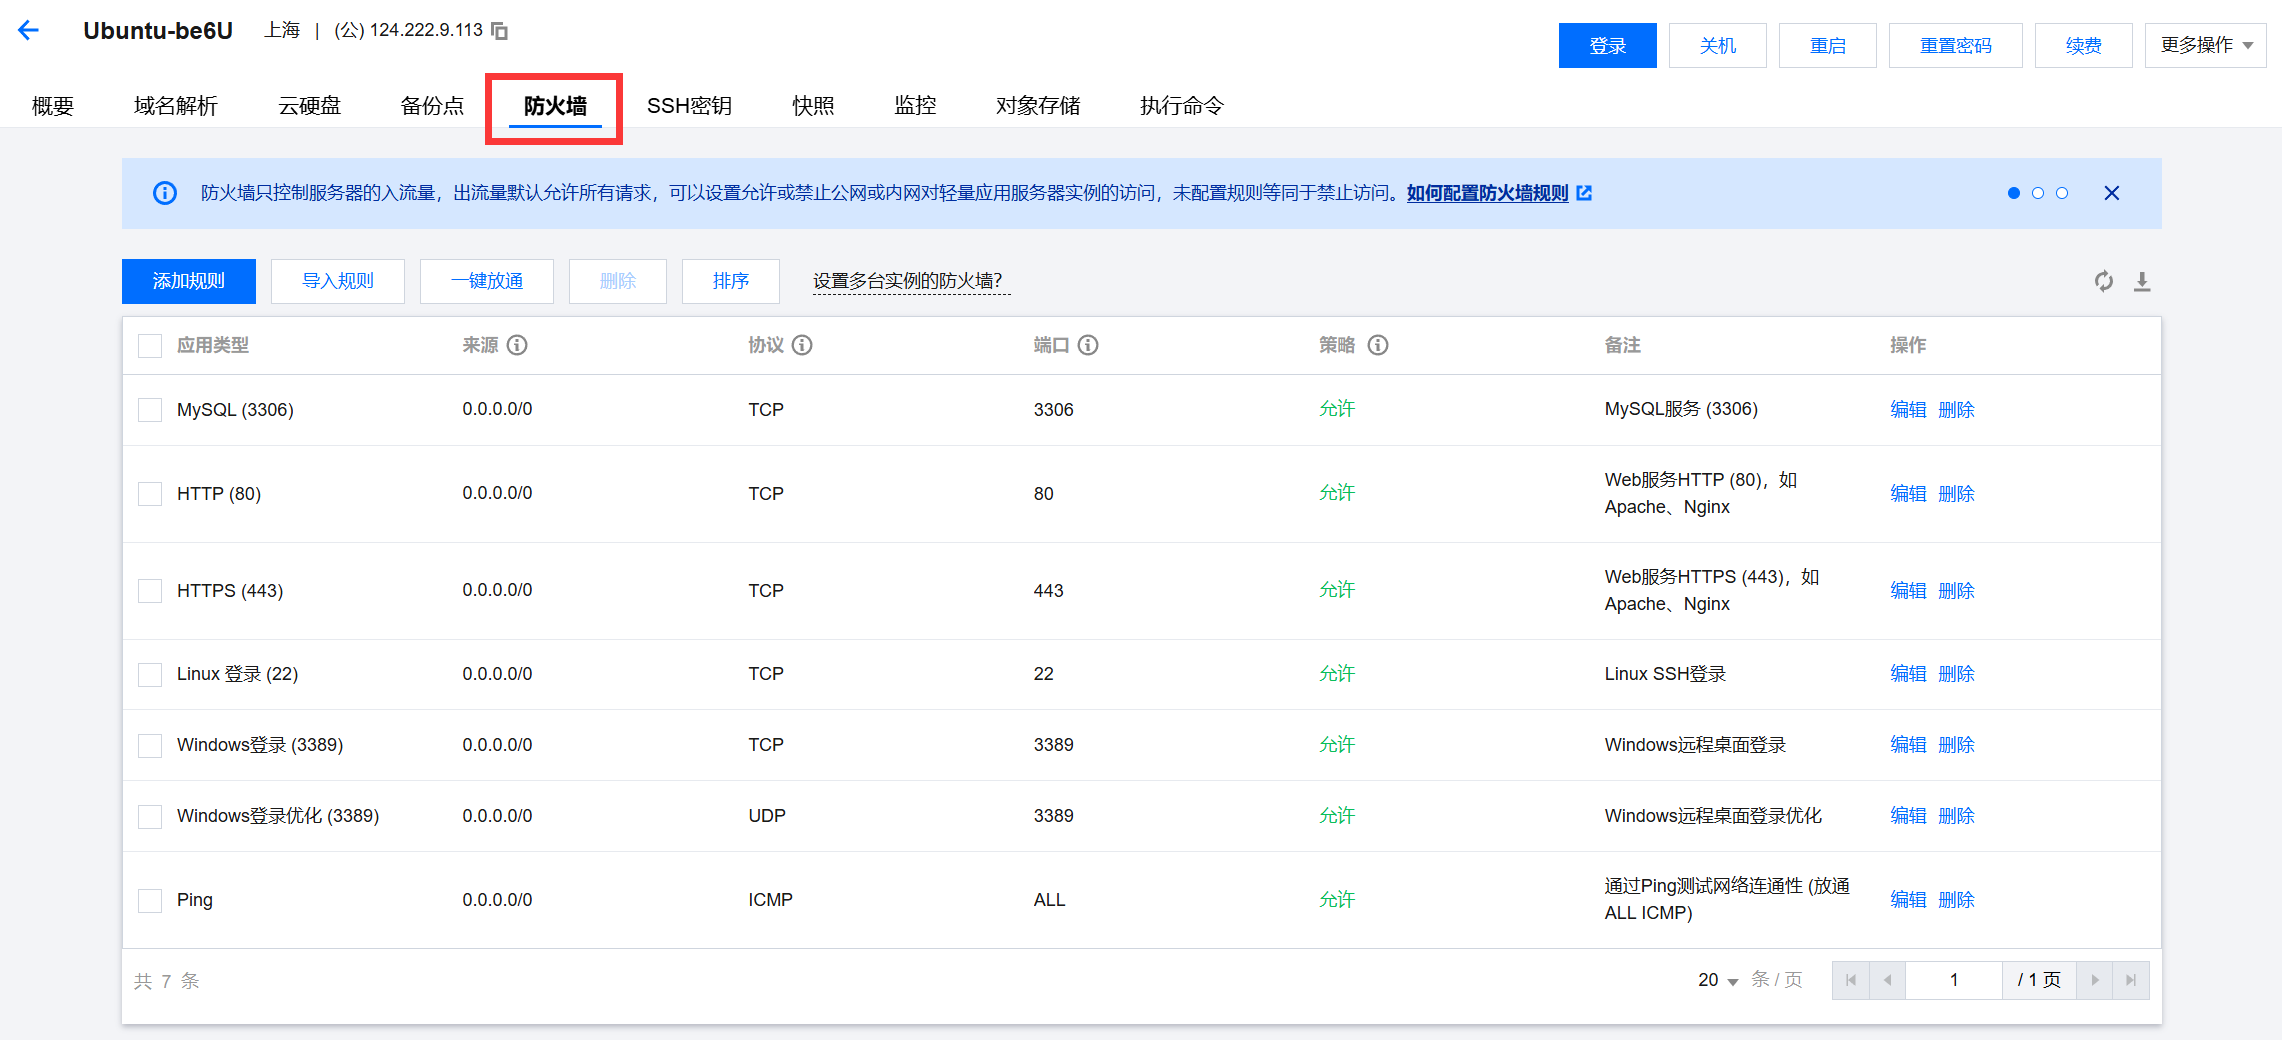Edit the HTTP (80) rule
The width and height of the screenshot is (2282, 1040).
1908,493
